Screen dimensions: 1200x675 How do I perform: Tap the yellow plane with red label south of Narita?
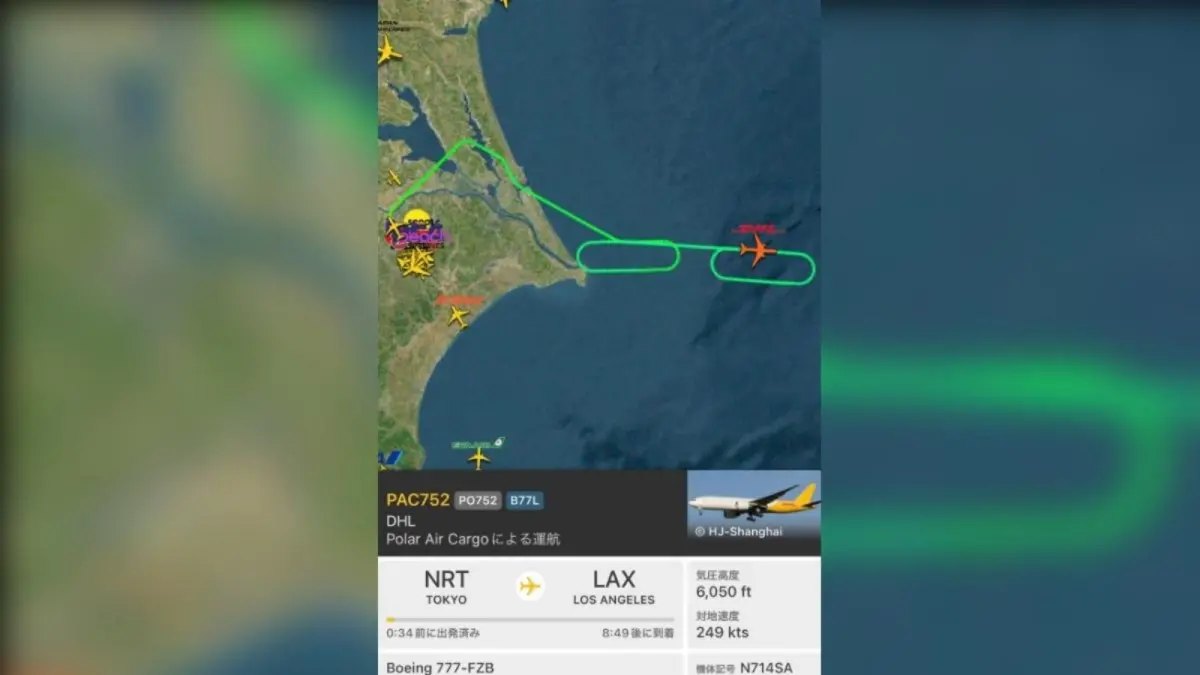coord(458,316)
